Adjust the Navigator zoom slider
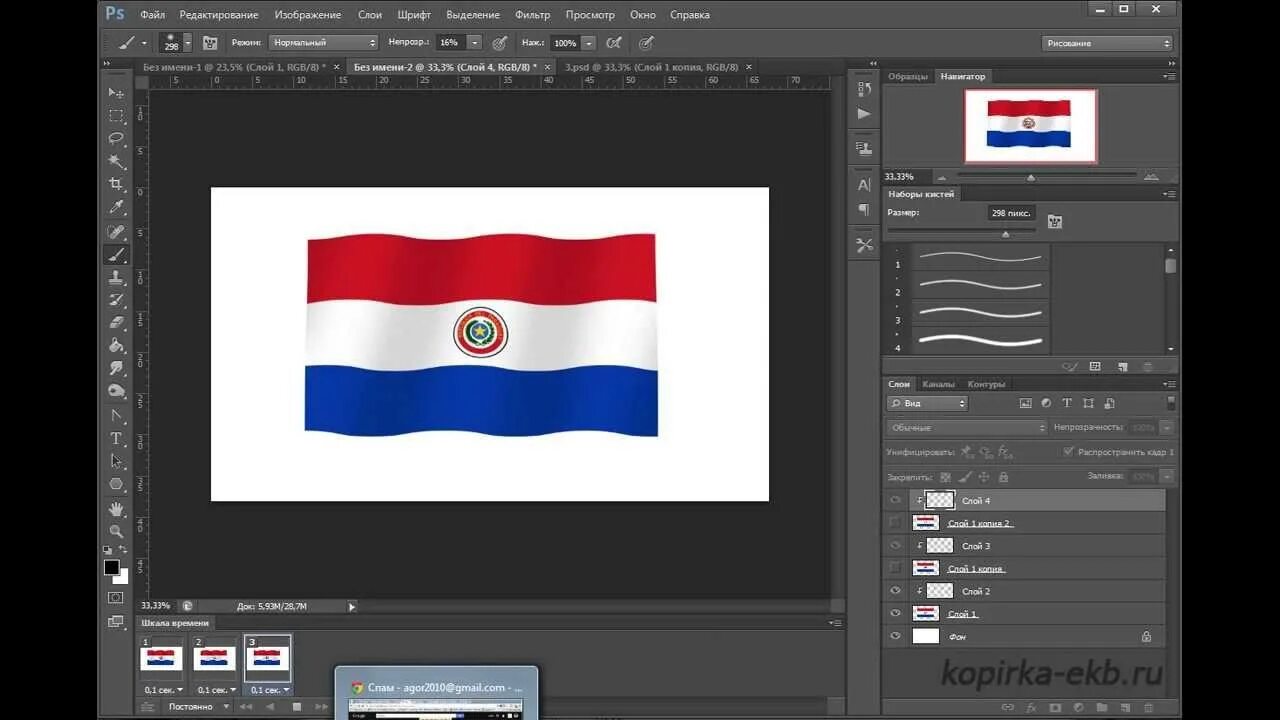The height and width of the screenshot is (720, 1280). [x=1031, y=177]
